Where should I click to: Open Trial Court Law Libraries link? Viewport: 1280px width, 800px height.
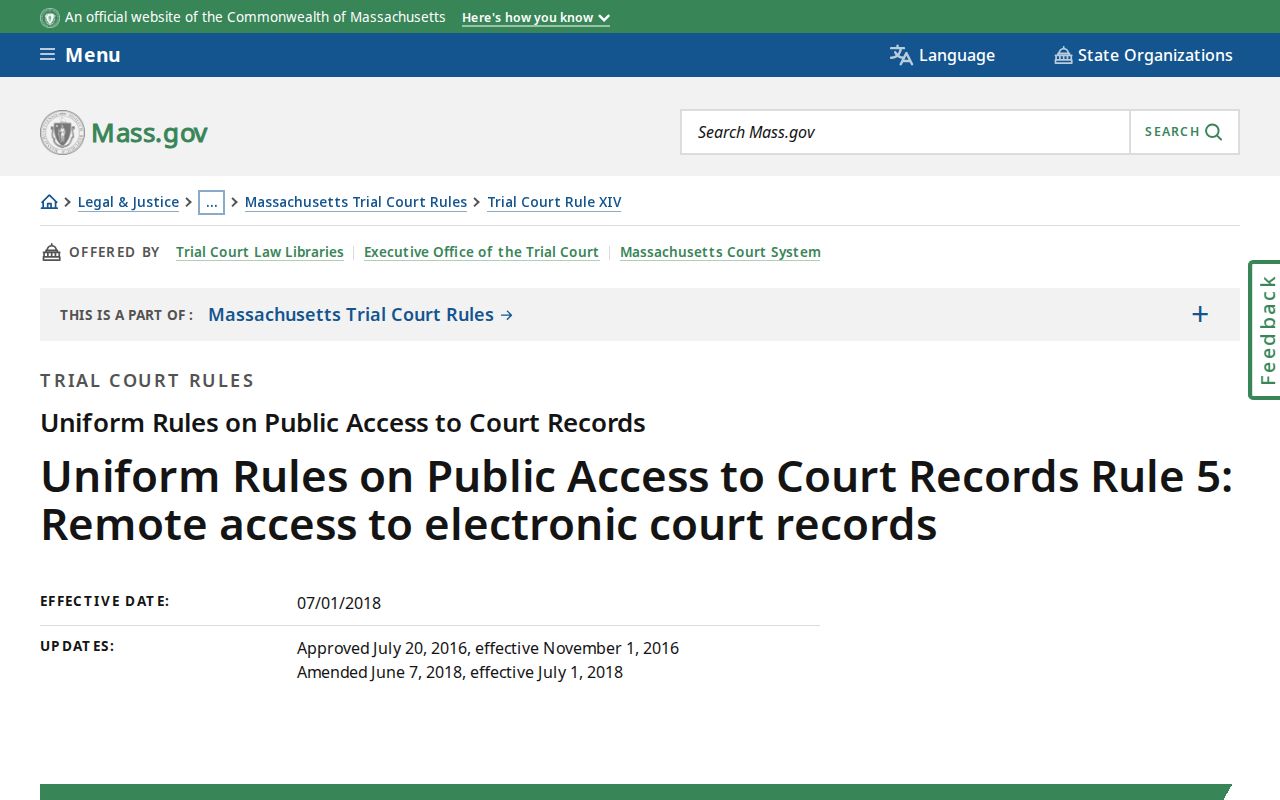260,252
